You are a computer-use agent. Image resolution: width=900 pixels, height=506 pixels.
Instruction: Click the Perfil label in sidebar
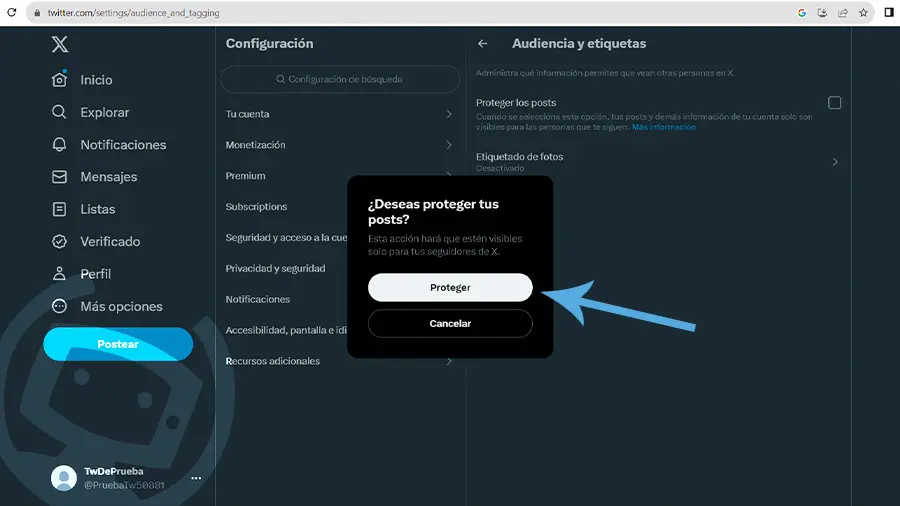tap(95, 274)
